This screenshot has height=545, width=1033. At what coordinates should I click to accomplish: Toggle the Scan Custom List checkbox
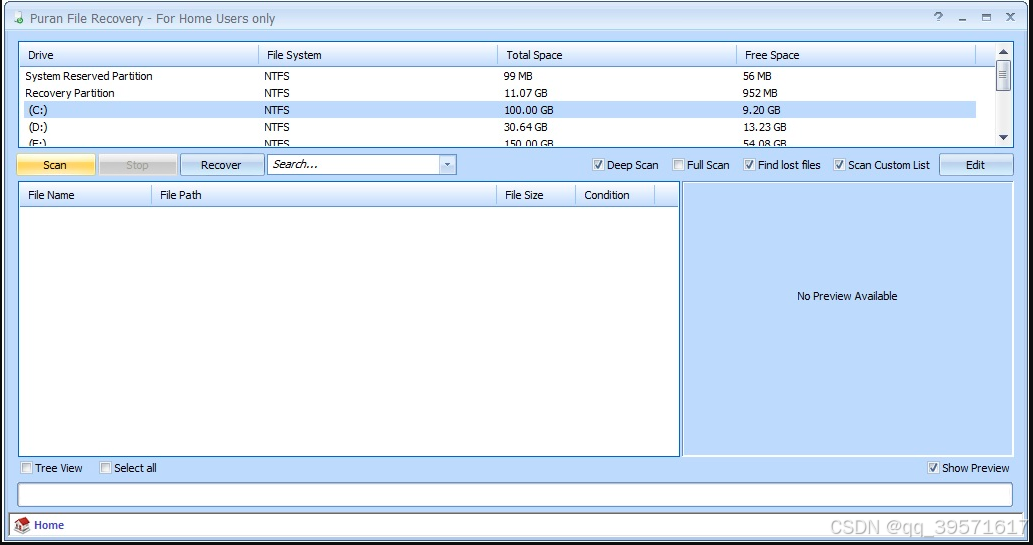[839, 165]
